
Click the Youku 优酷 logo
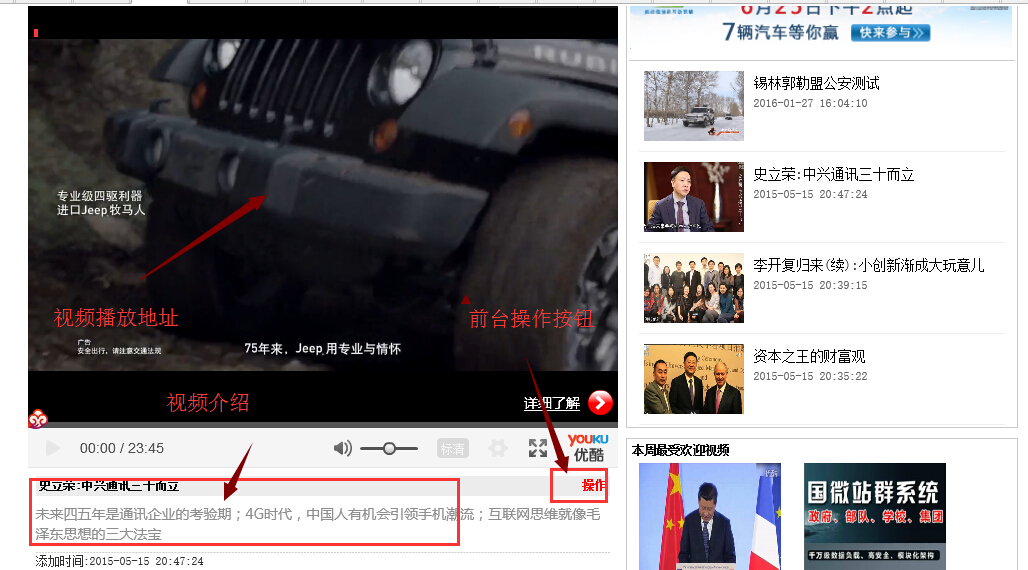[x=588, y=447]
